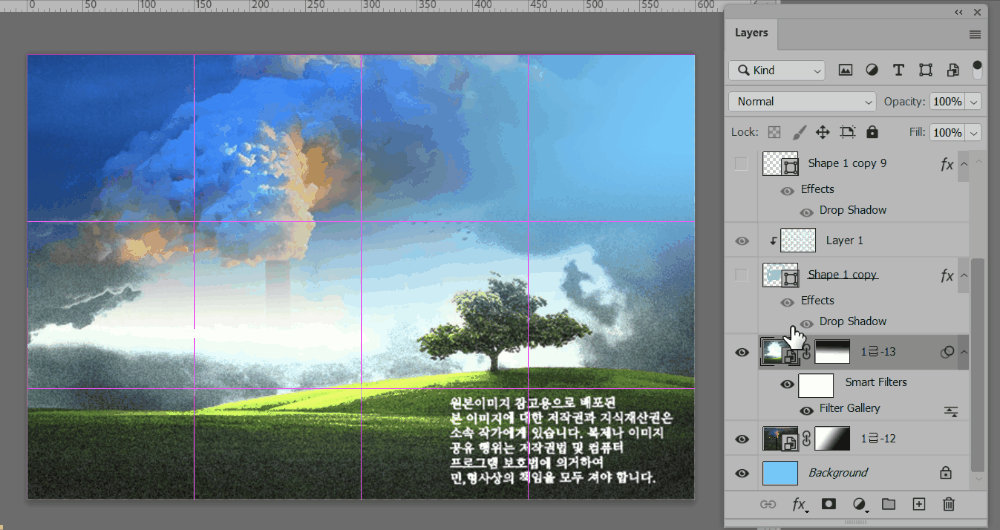Open the Kind filter dropdown
The image size is (1000, 530).
coord(777,70)
